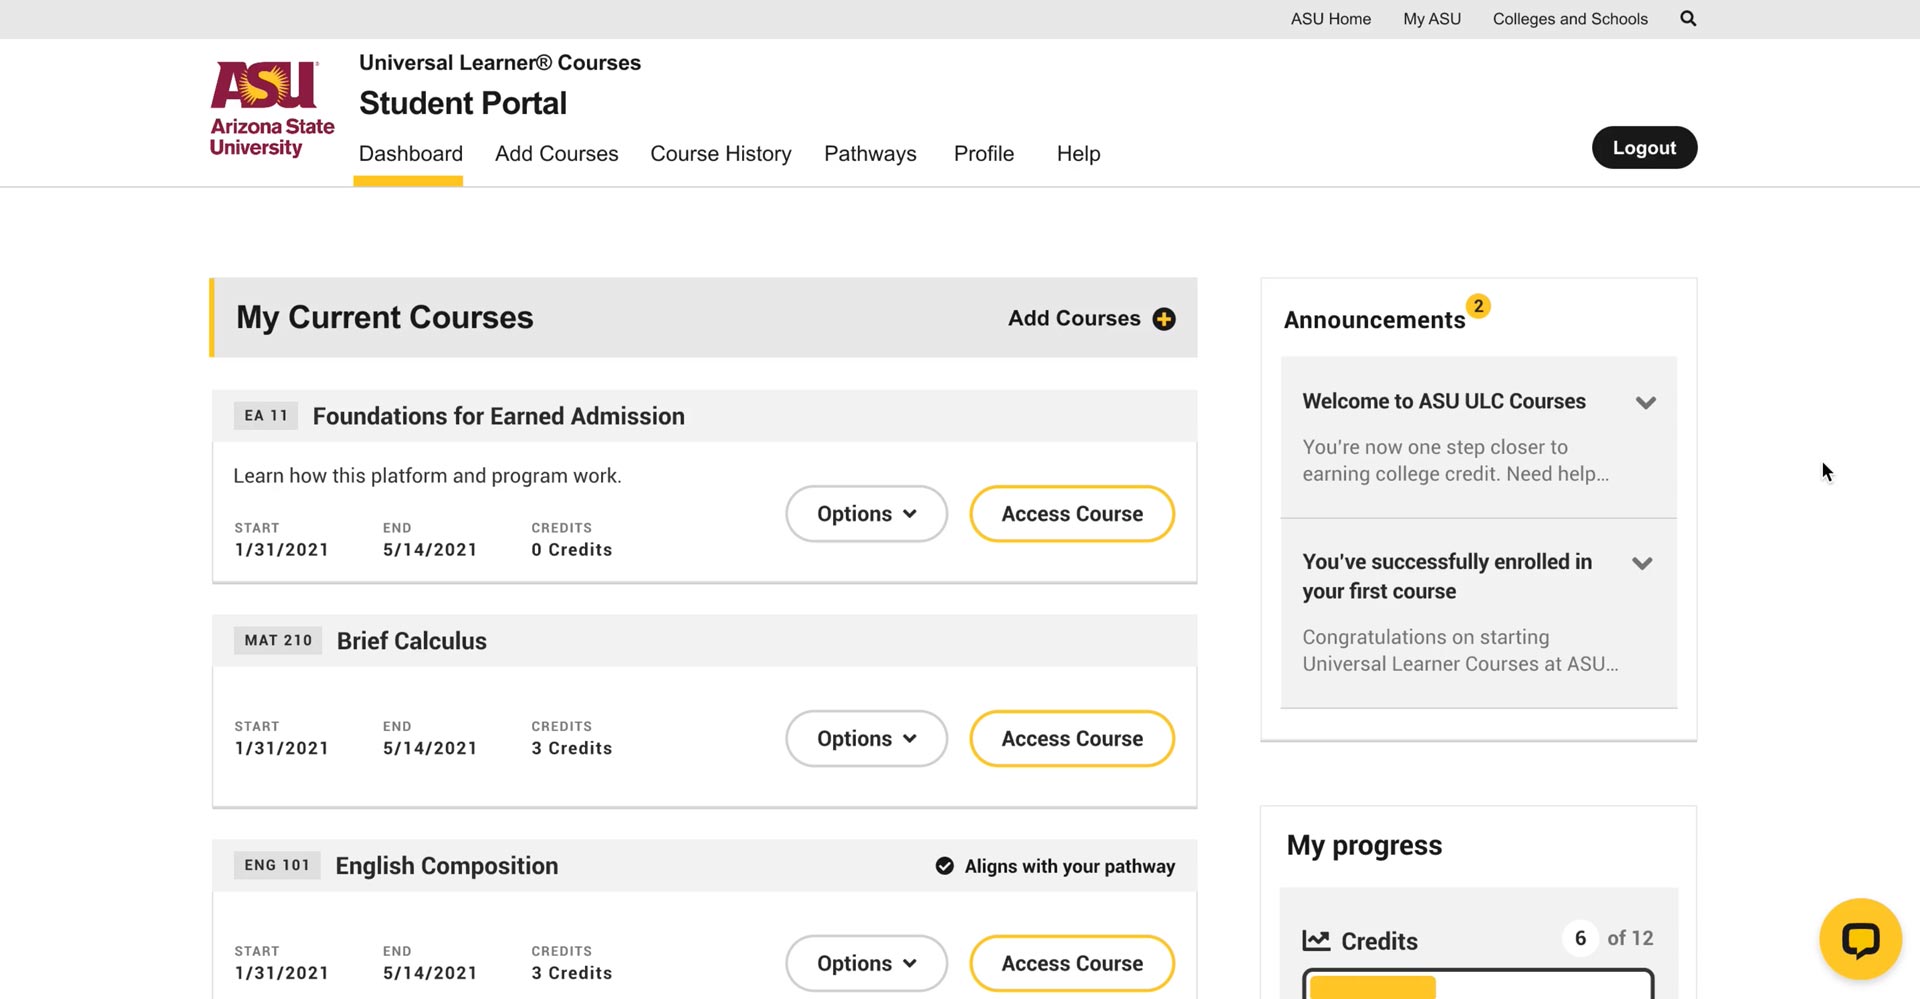Expand the Welcome to ASU ULC Courses announcement
The height and width of the screenshot is (999, 1920).
point(1646,402)
